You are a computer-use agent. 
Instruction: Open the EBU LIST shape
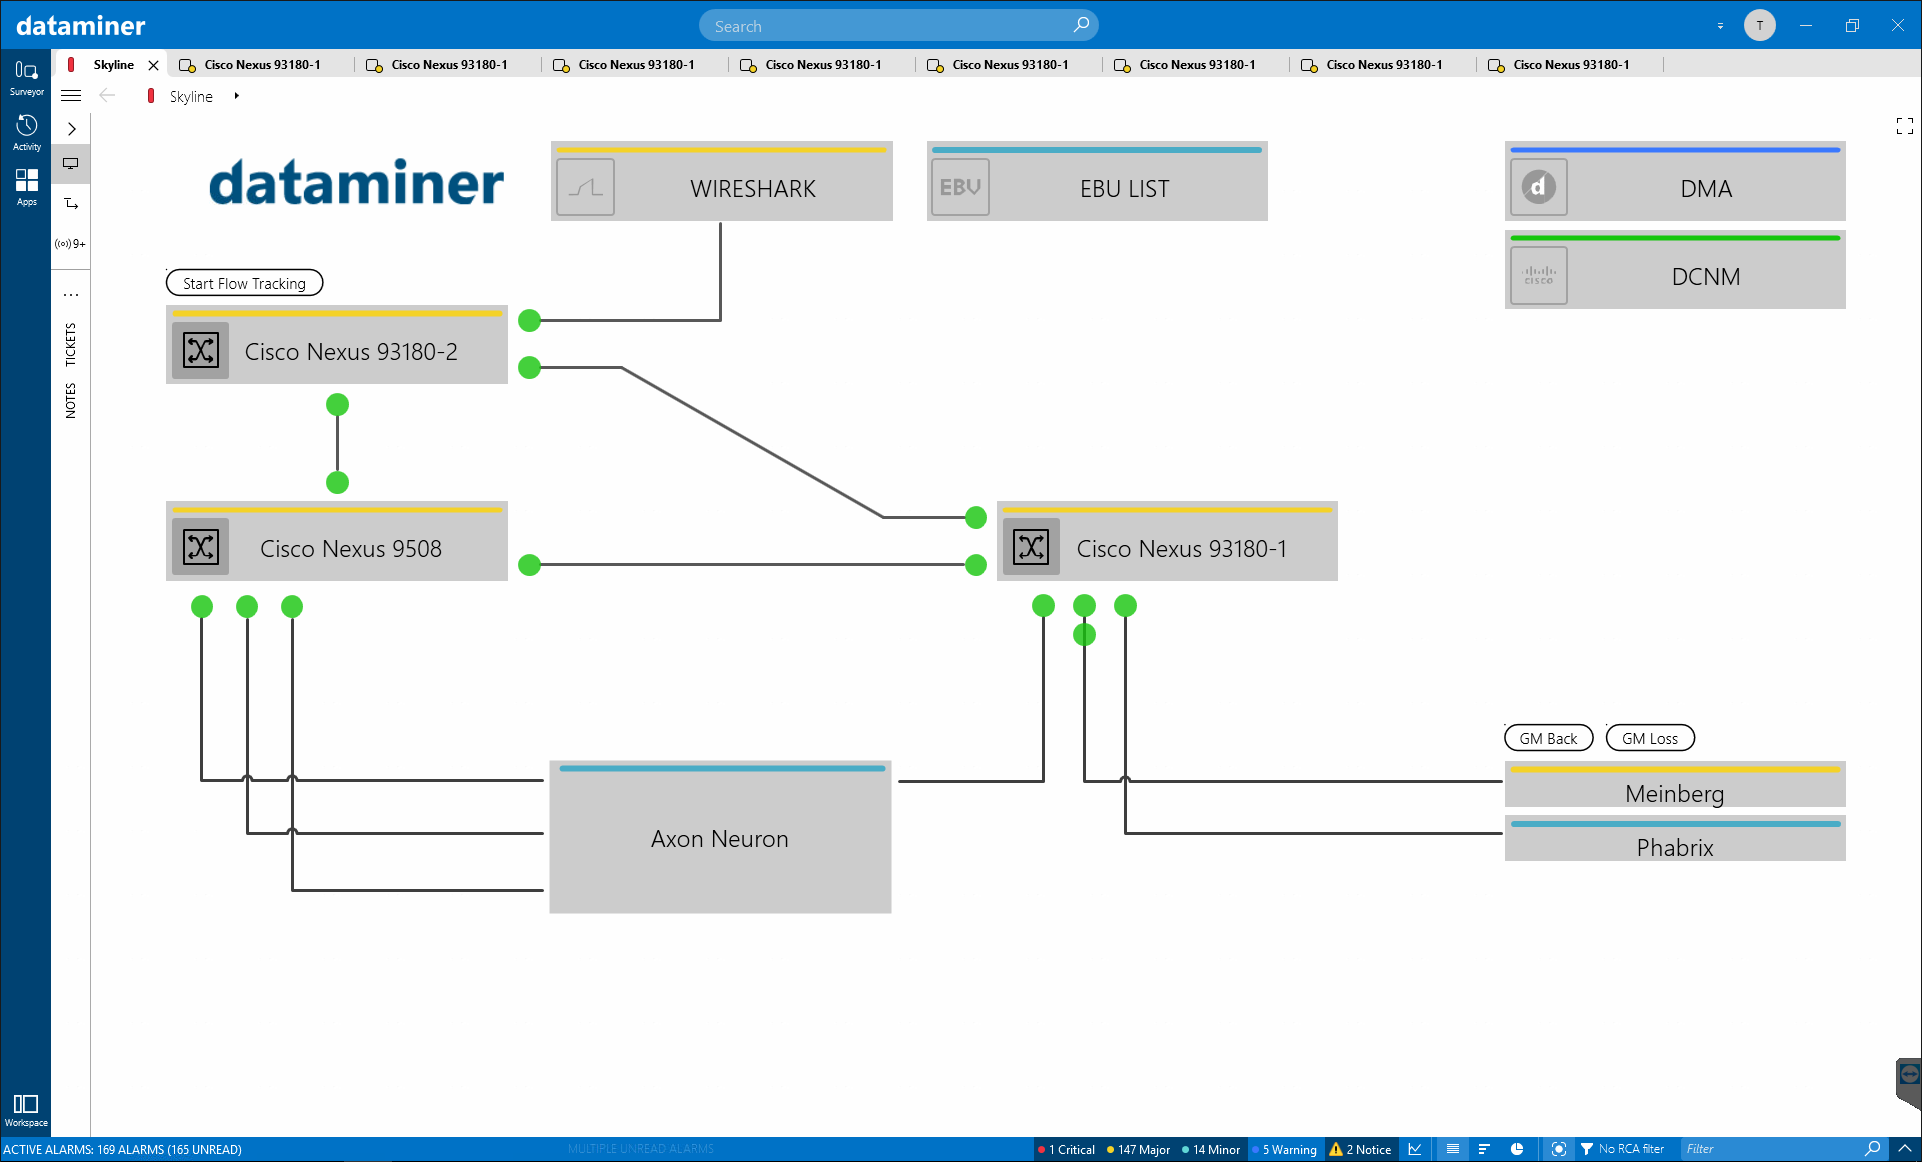click(1097, 181)
